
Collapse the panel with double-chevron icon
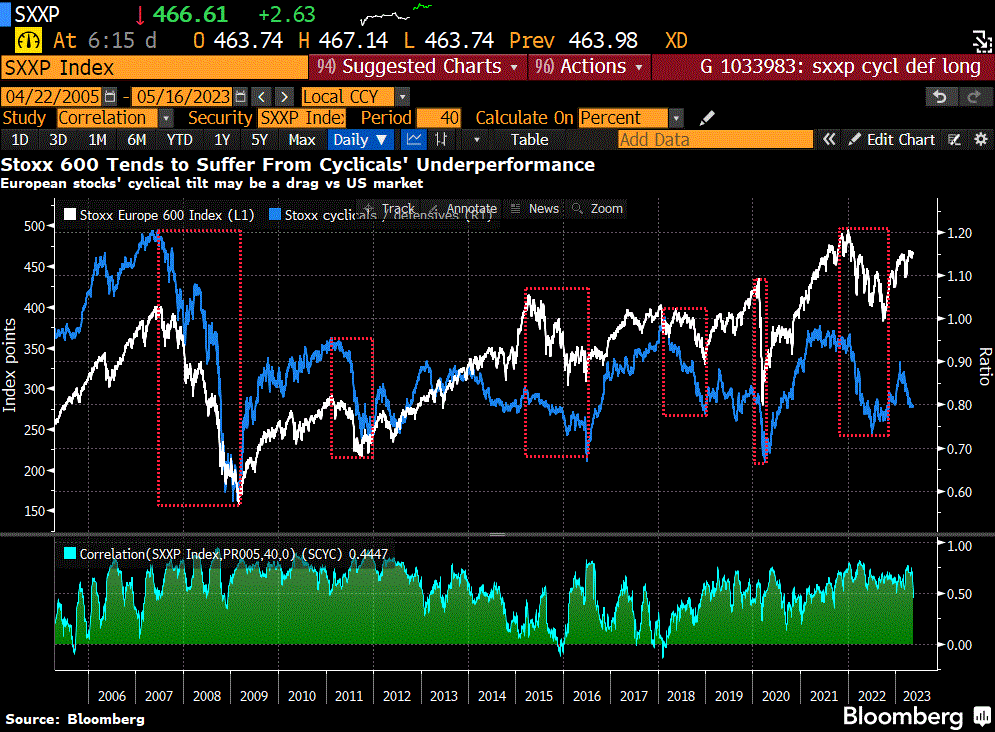click(829, 140)
